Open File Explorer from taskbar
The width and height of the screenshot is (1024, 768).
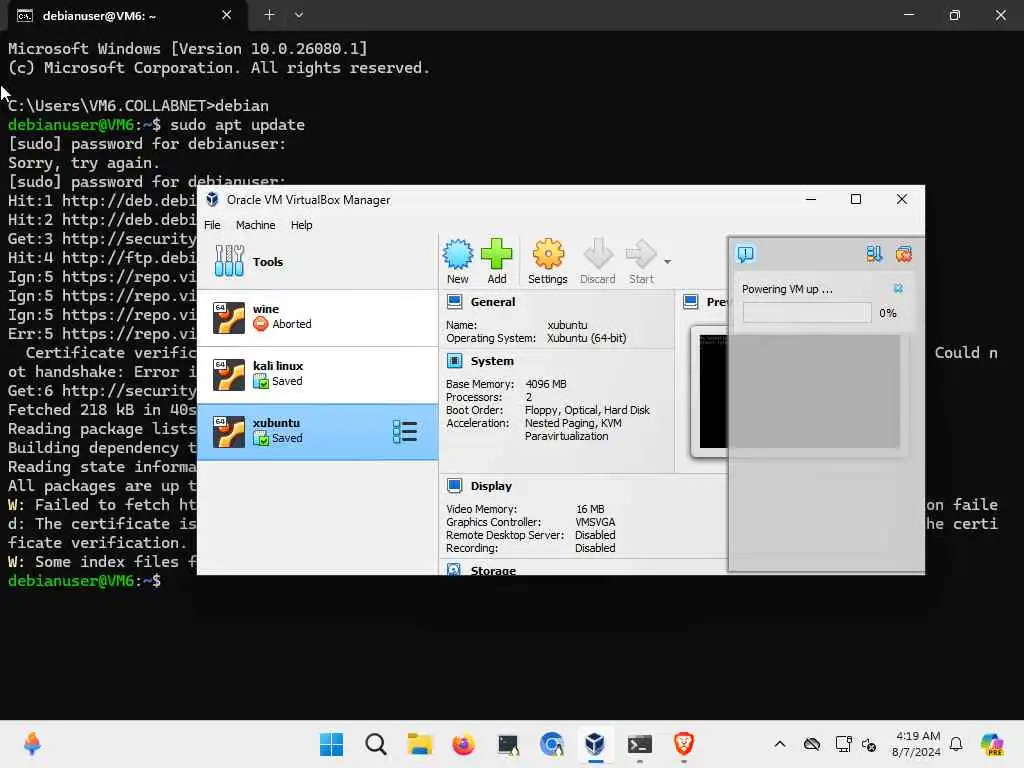419,744
